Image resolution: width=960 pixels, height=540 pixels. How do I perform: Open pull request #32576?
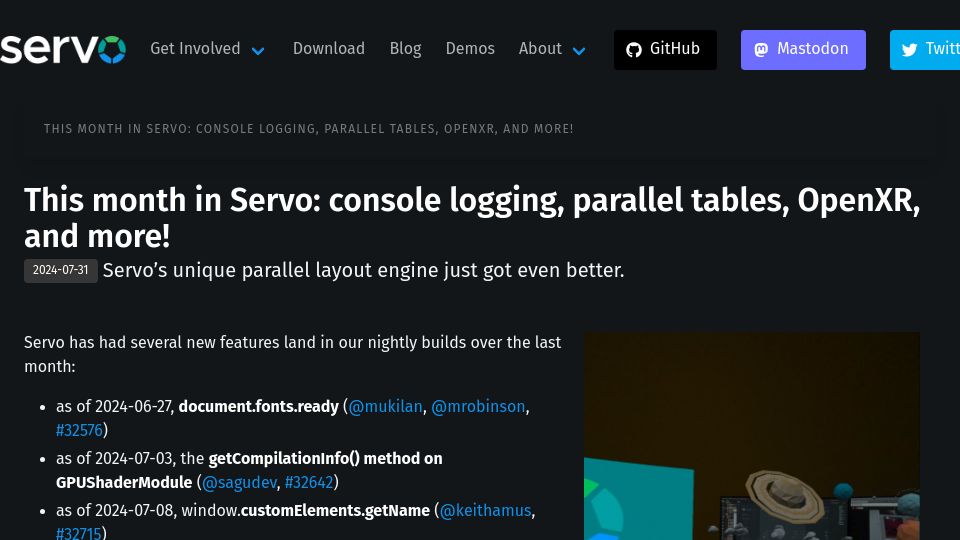pos(79,430)
